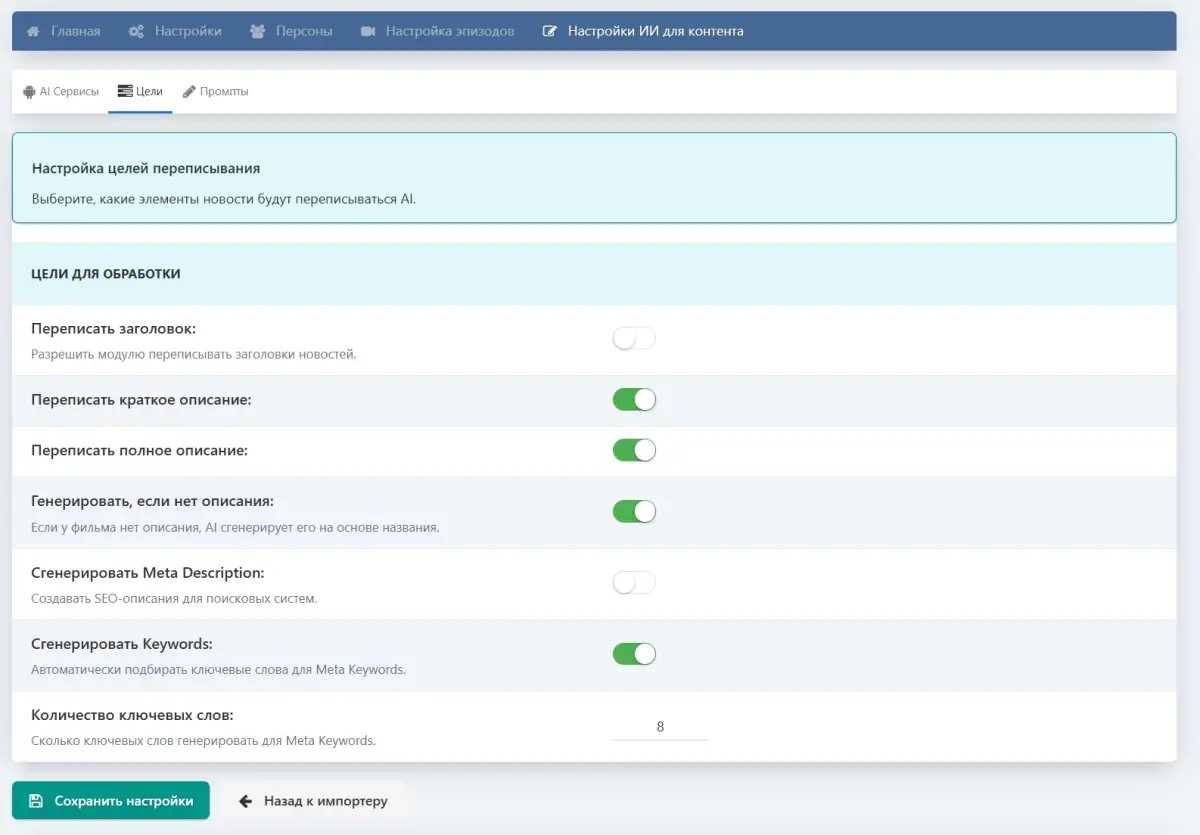Click the edit icon for Настройки ИИ
The width and height of the screenshot is (1200, 835).
click(549, 31)
